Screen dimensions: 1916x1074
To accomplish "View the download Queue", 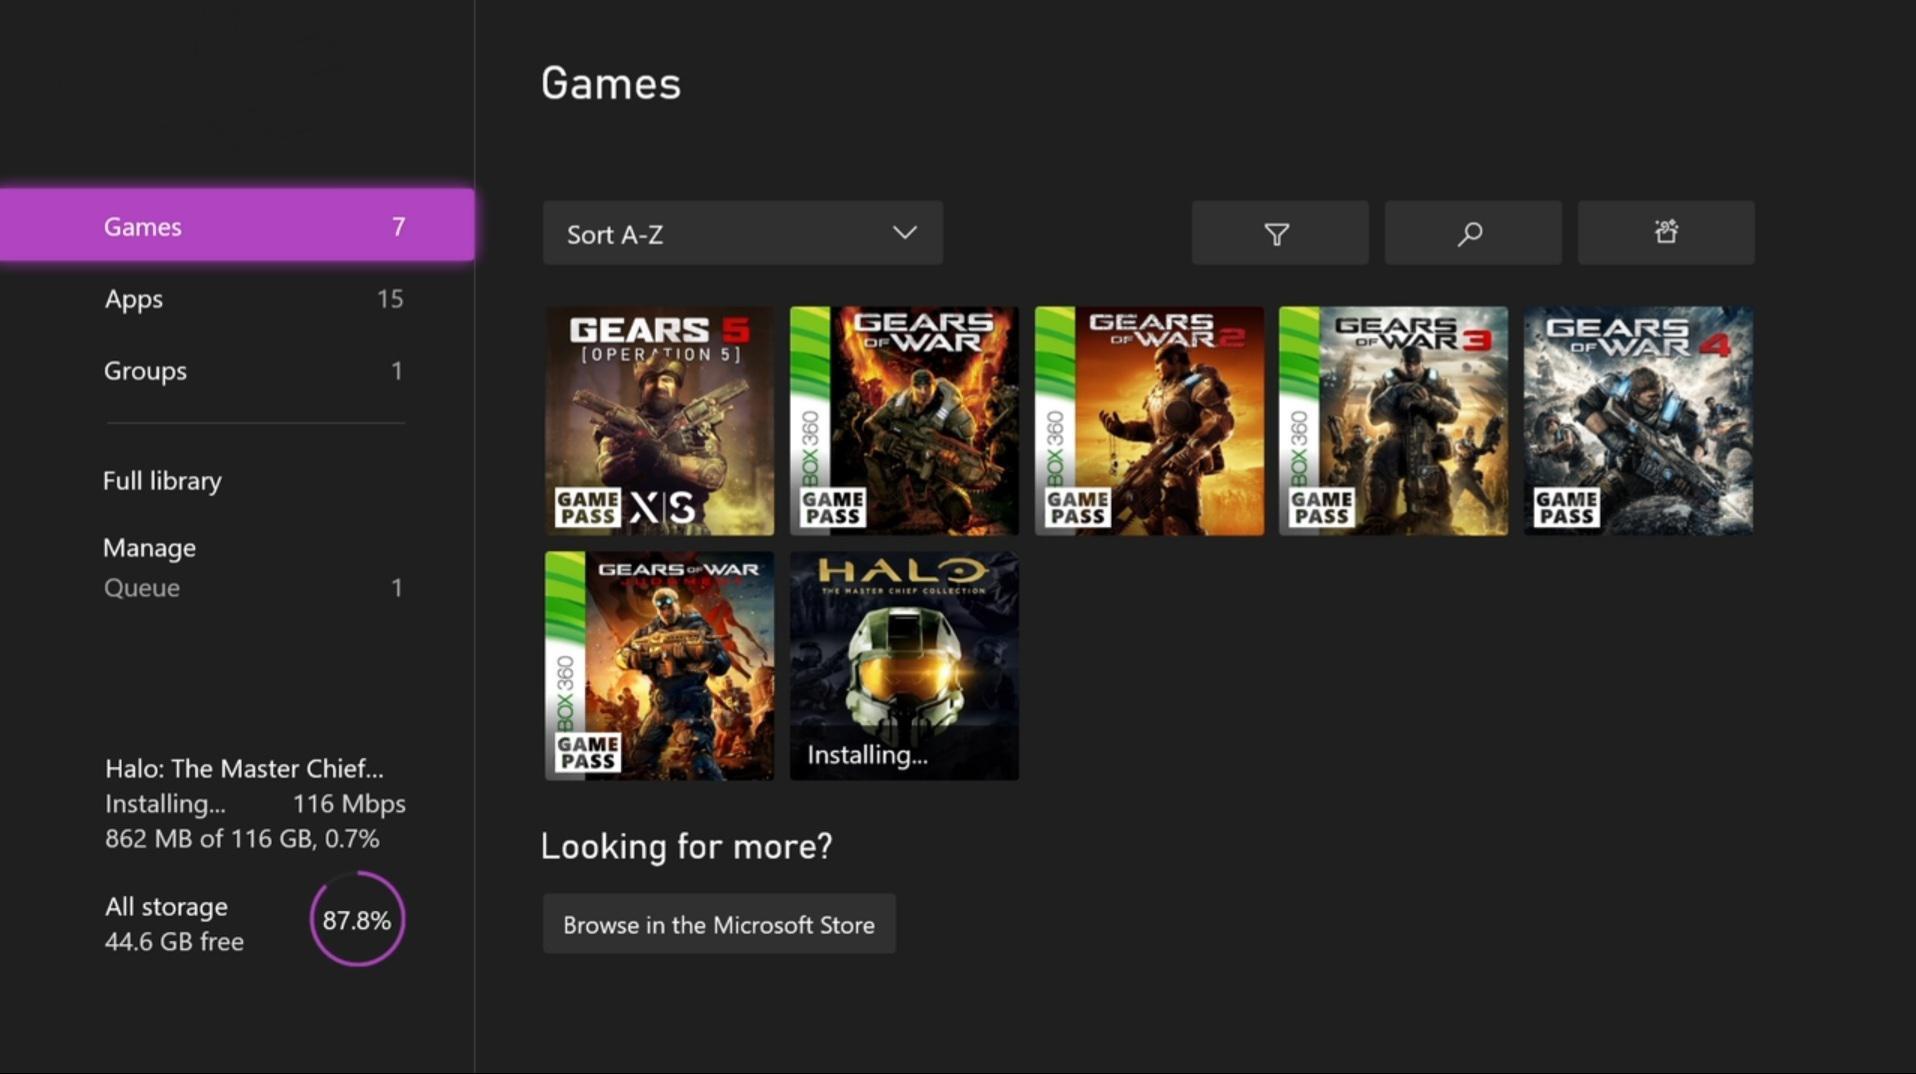I will pyautogui.click(x=141, y=587).
